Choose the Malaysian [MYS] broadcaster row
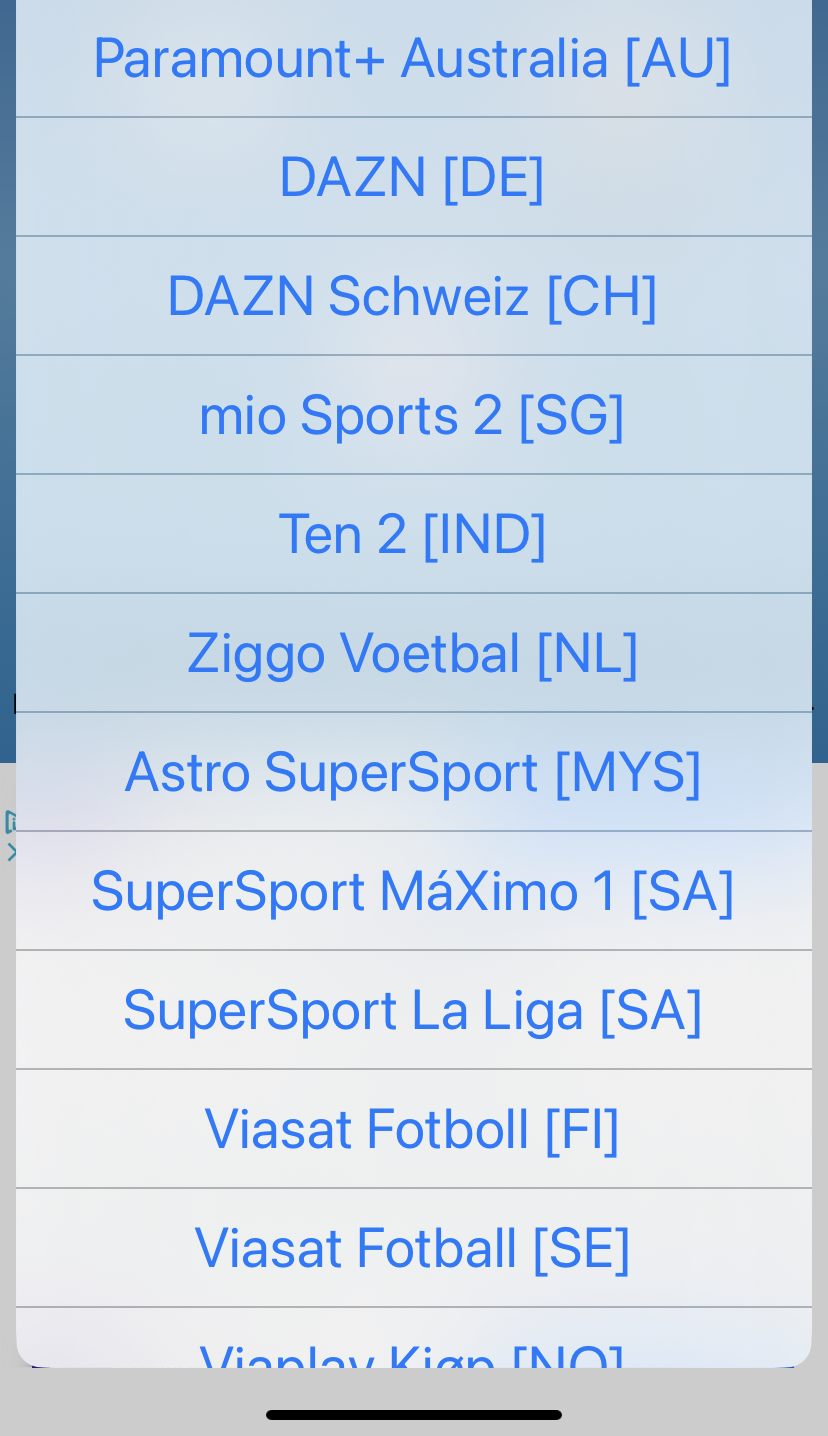Viewport: 828px width, 1436px height. tap(413, 772)
